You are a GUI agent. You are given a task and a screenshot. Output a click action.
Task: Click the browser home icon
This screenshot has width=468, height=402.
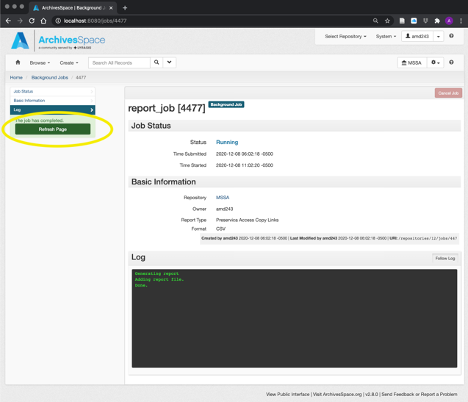point(43,21)
